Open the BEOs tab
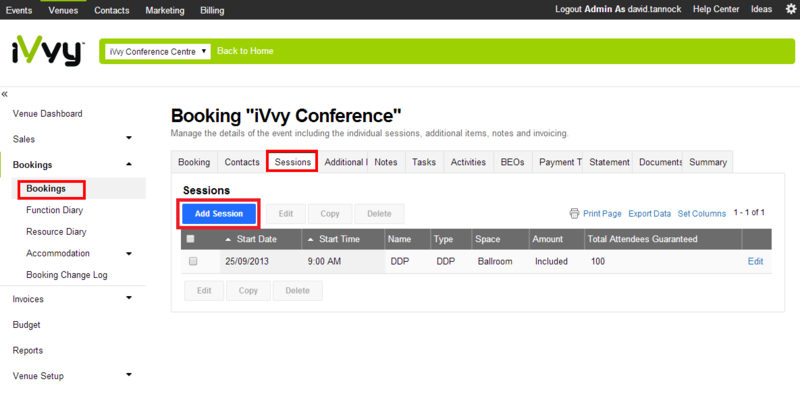The image size is (800, 398). (513, 162)
